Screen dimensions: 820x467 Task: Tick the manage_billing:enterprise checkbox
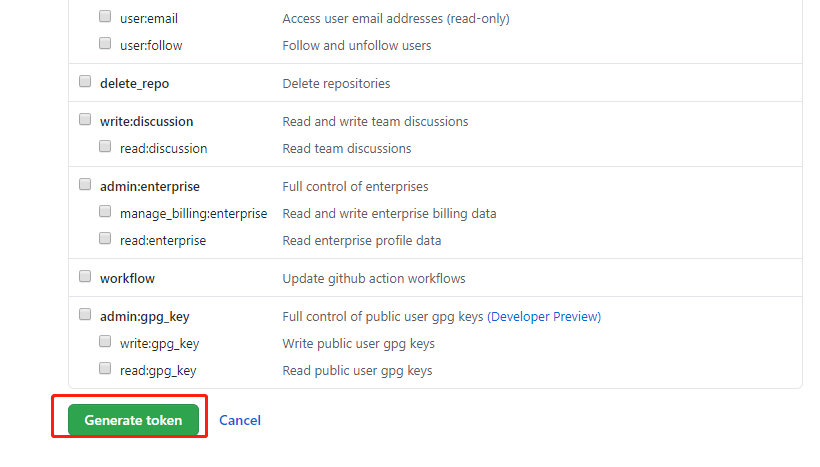pos(105,211)
